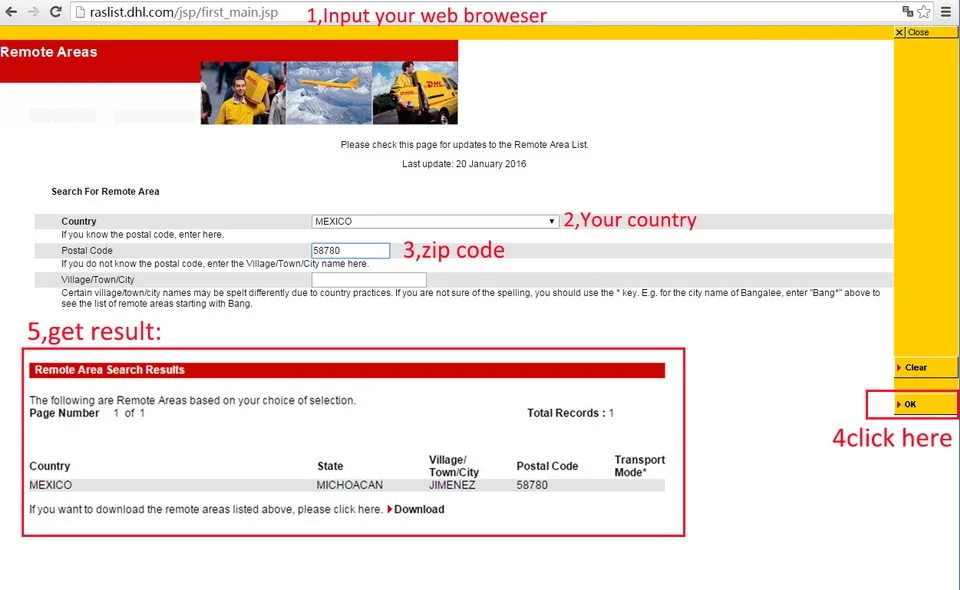Viewport: 960px width, 590px height.
Task: Click the browser forward arrow
Action: coord(33,12)
